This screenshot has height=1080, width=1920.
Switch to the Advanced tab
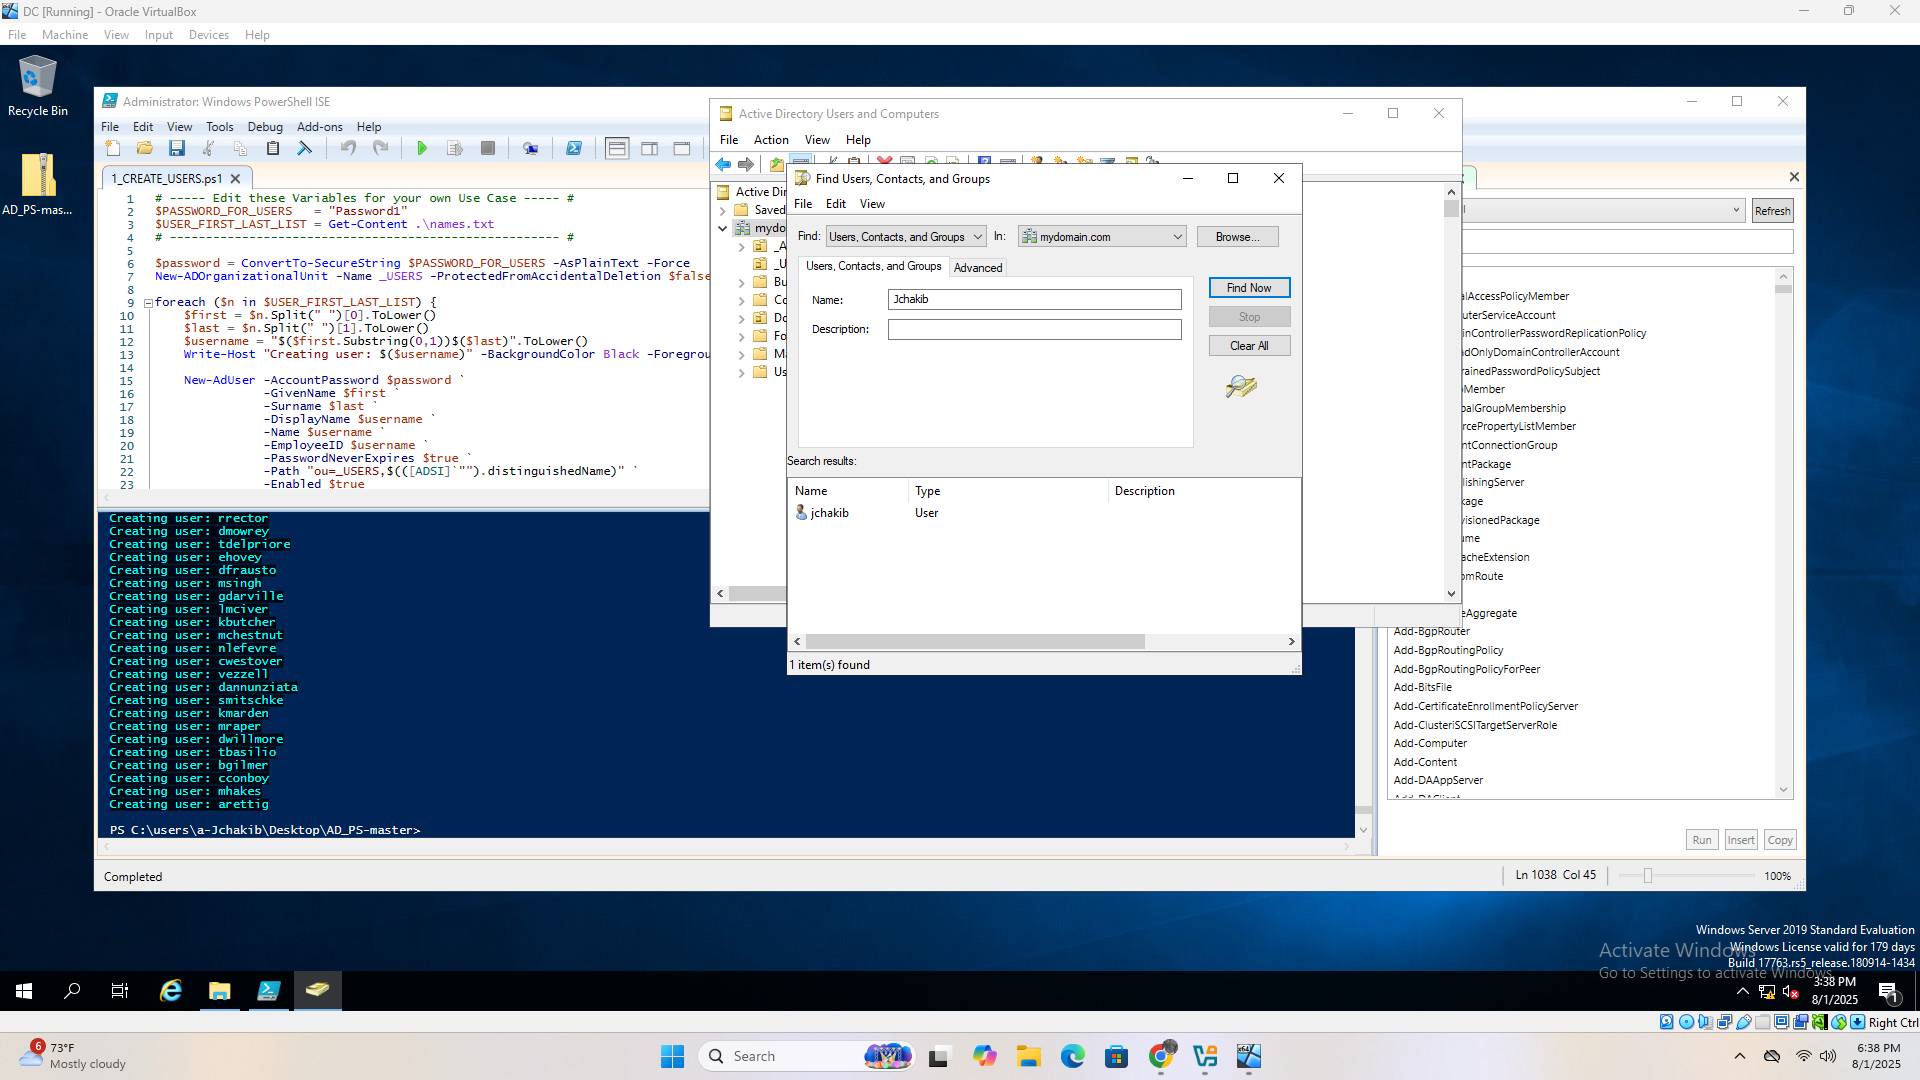tap(977, 268)
